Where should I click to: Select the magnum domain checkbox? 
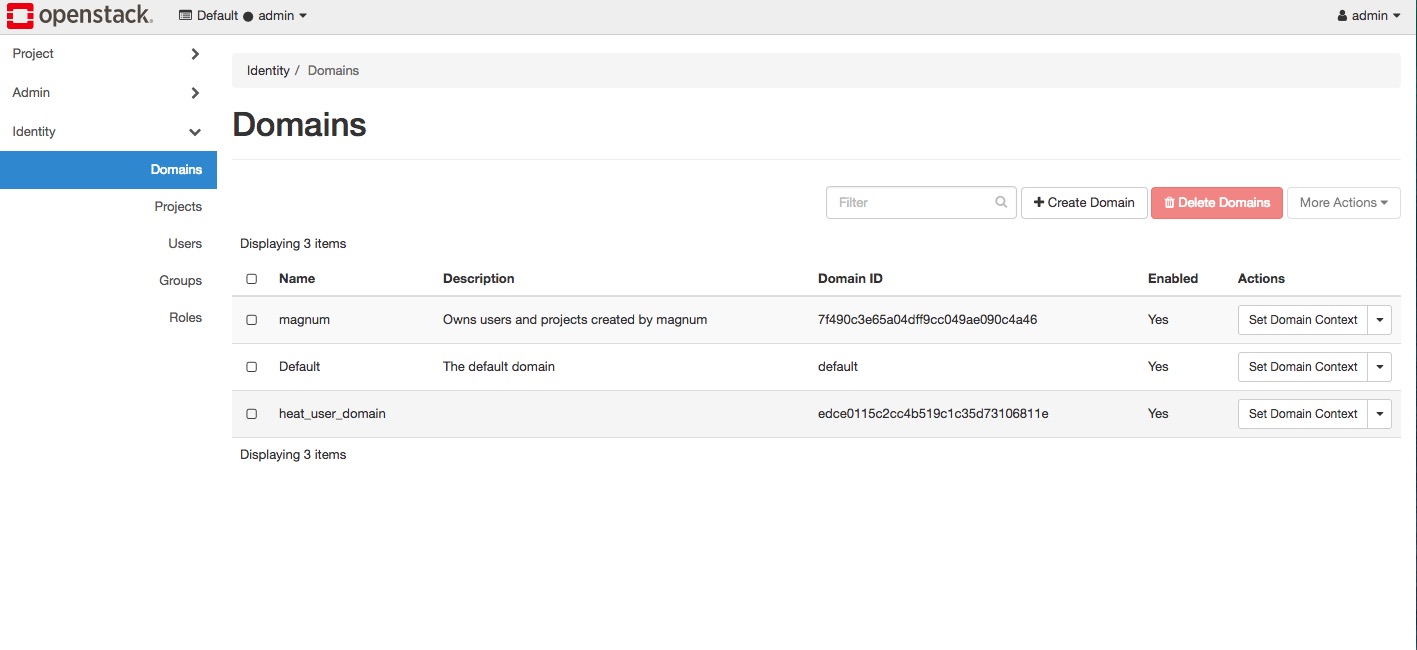[252, 320]
